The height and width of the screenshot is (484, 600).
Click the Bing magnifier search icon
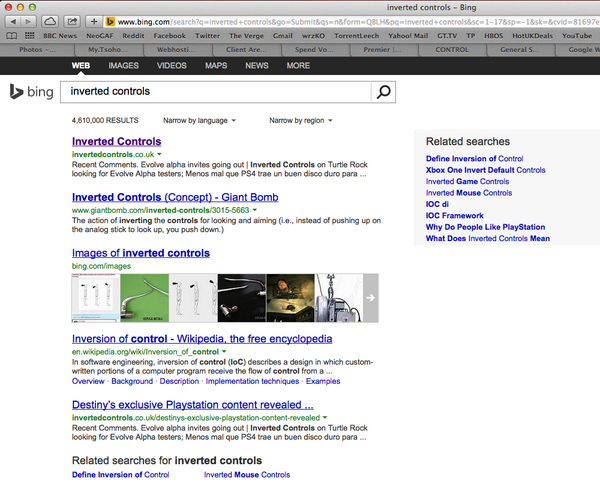(x=383, y=92)
